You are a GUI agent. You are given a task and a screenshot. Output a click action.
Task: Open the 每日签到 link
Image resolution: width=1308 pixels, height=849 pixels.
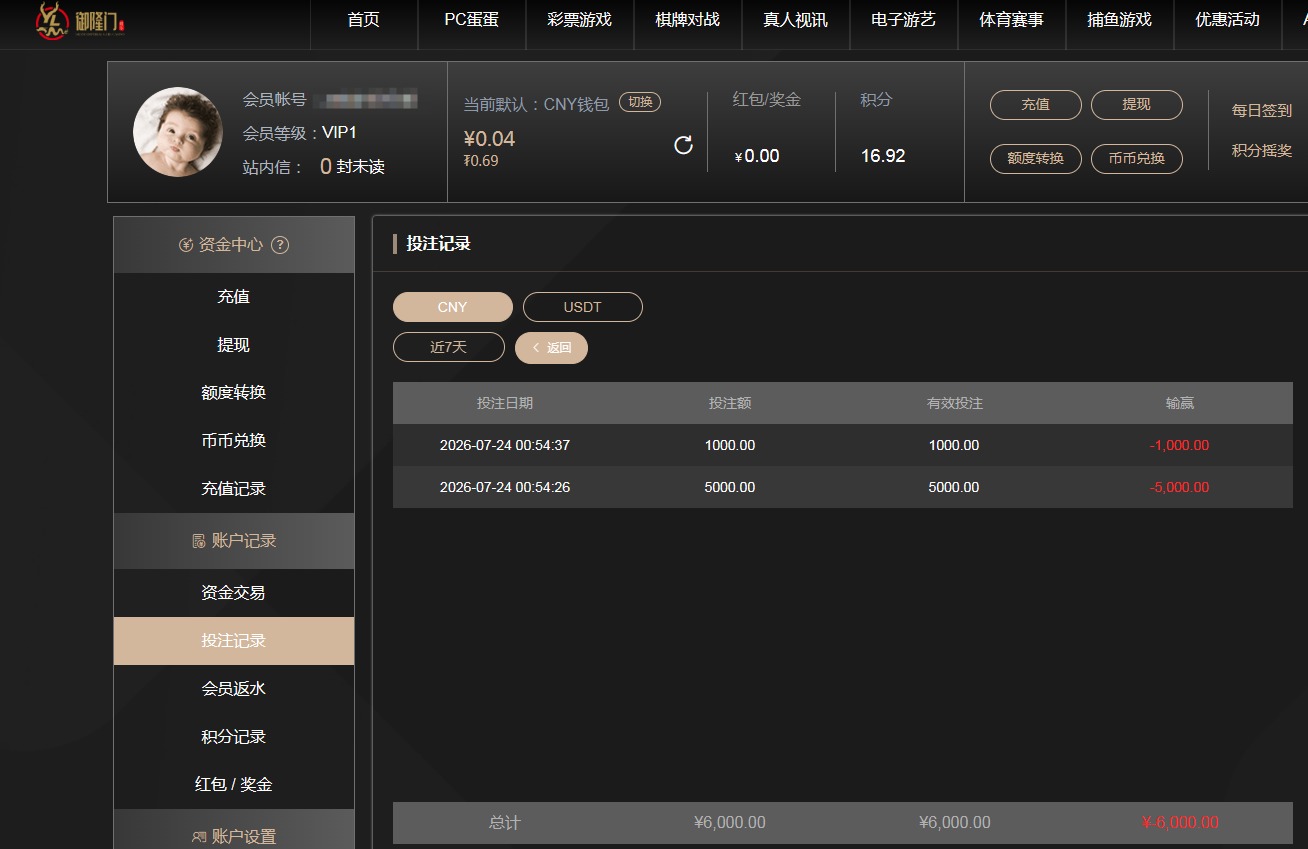tap(1262, 111)
